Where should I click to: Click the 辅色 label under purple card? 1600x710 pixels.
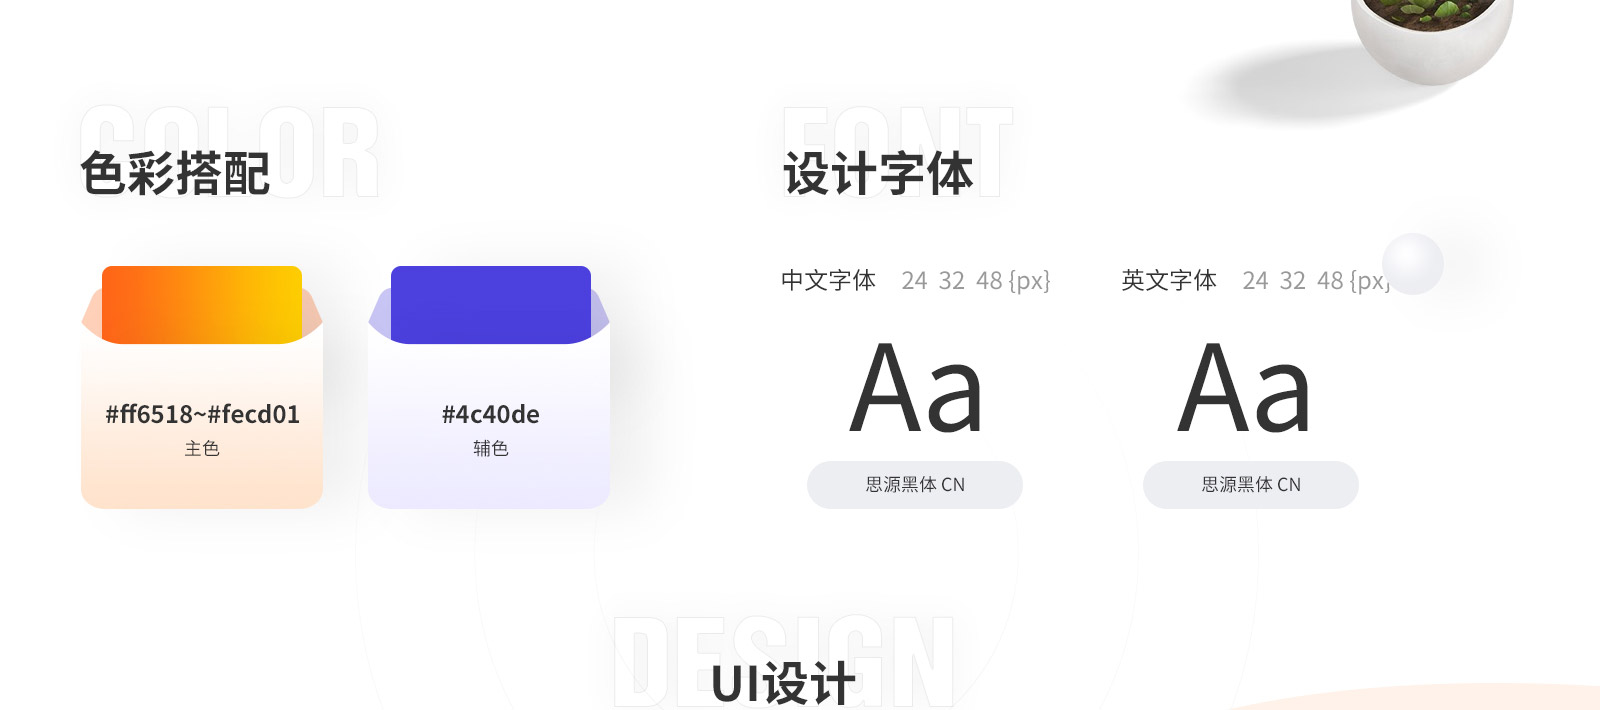coord(491,449)
